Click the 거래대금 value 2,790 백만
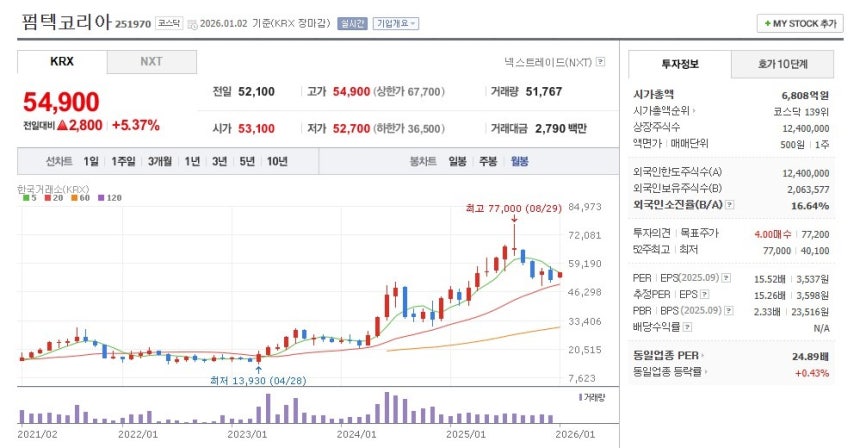The width and height of the screenshot is (860, 448). click(561, 128)
